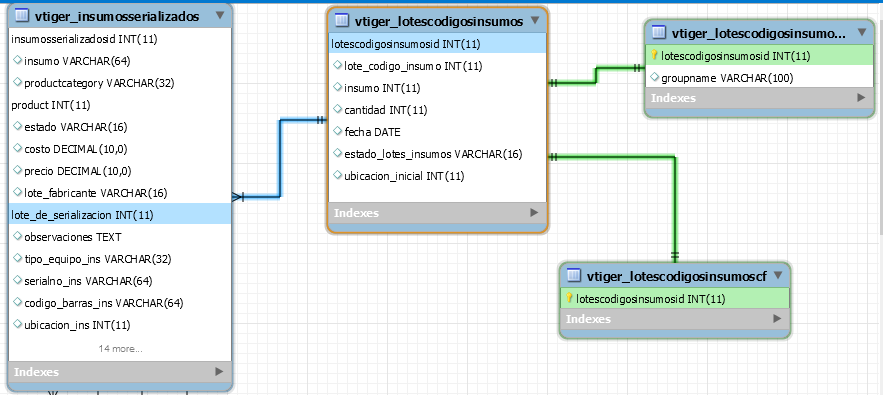Click the table icon of vtiger_lotescodigosinsumos

pyautogui.click(x=342, y=21)
